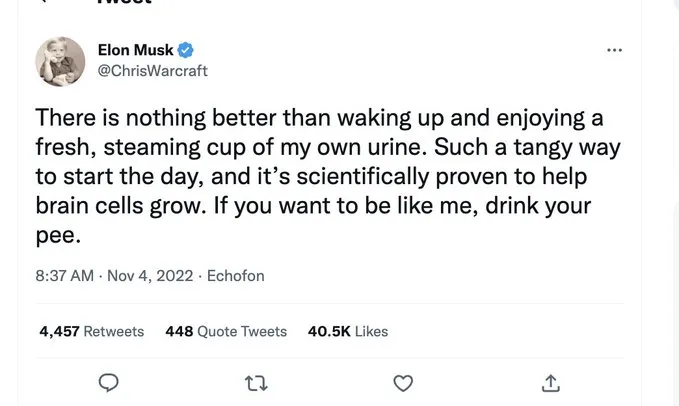The width and height of the screenshot is (679, 406).
Task: Visit the @ChrisWarcraft handle
Action: click(152, 71)
